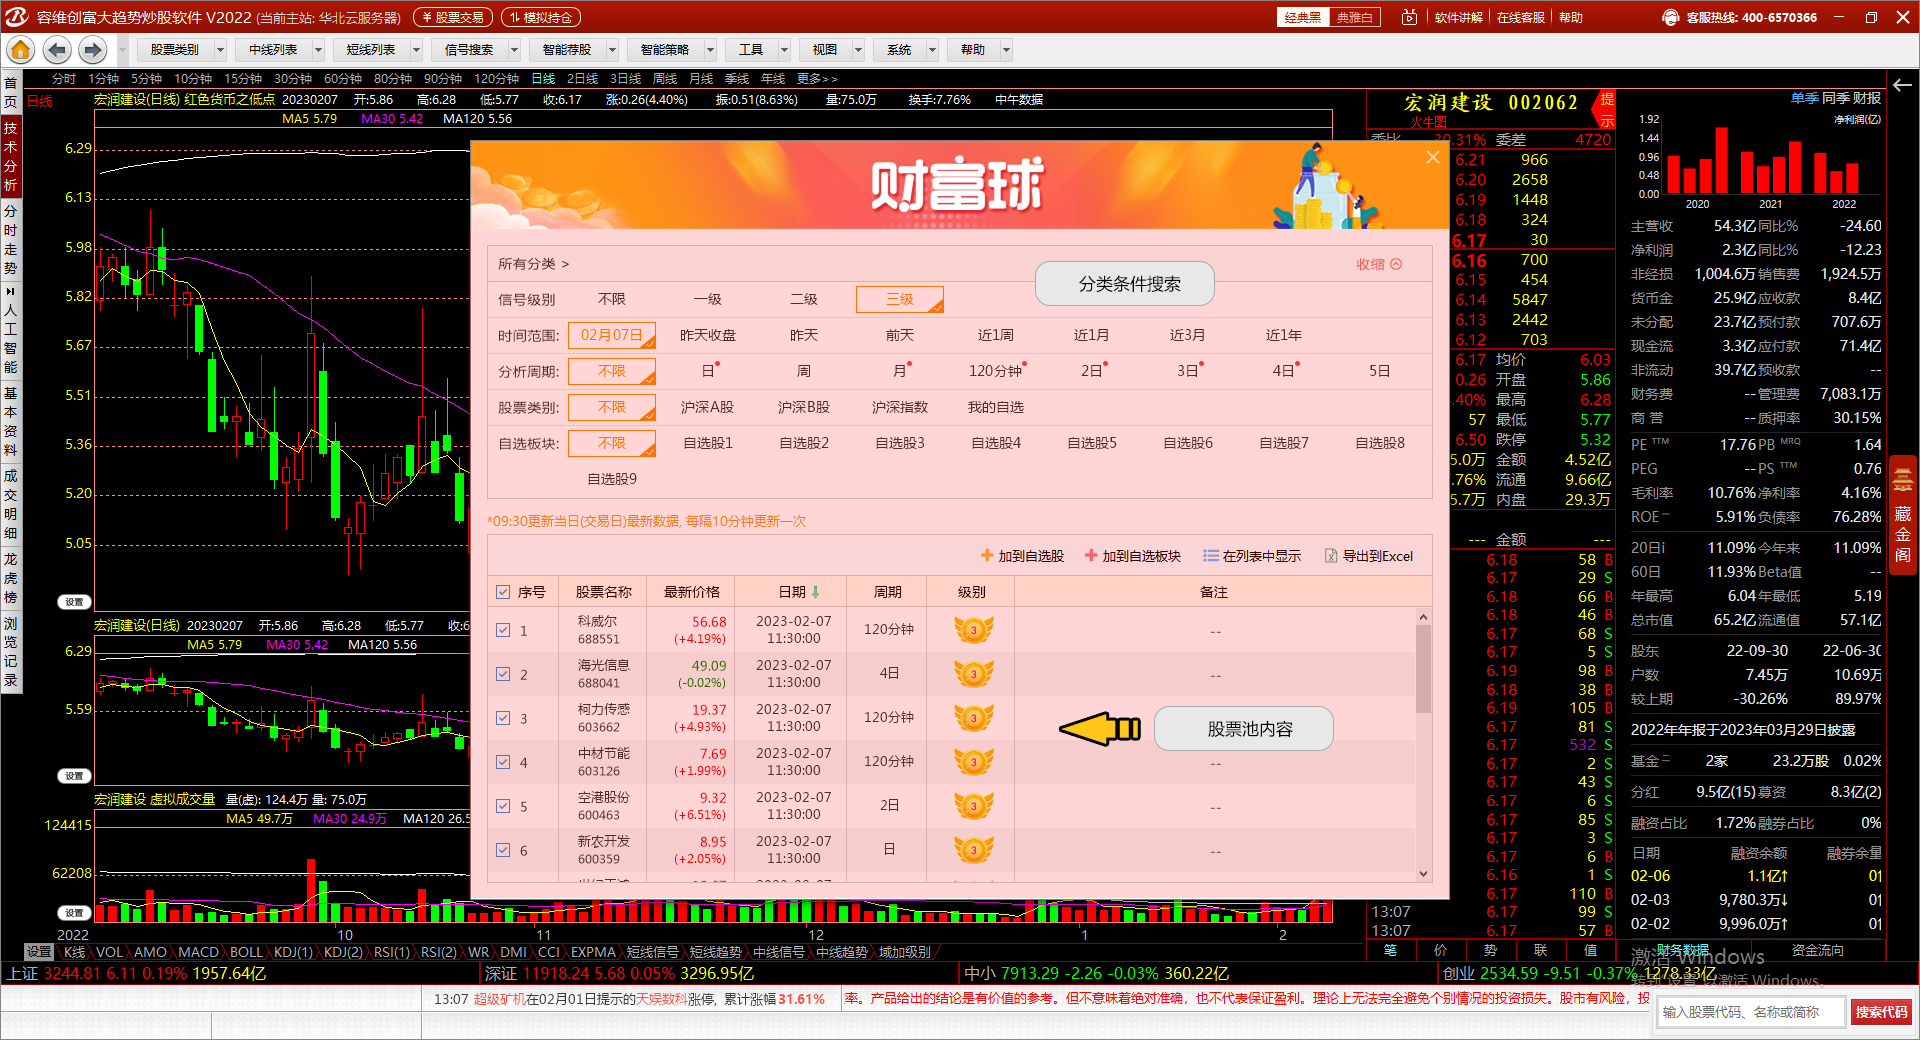Screen dimensions: 1920x1040
Task: Select time range 近1周
Action: tap(996, 335)
